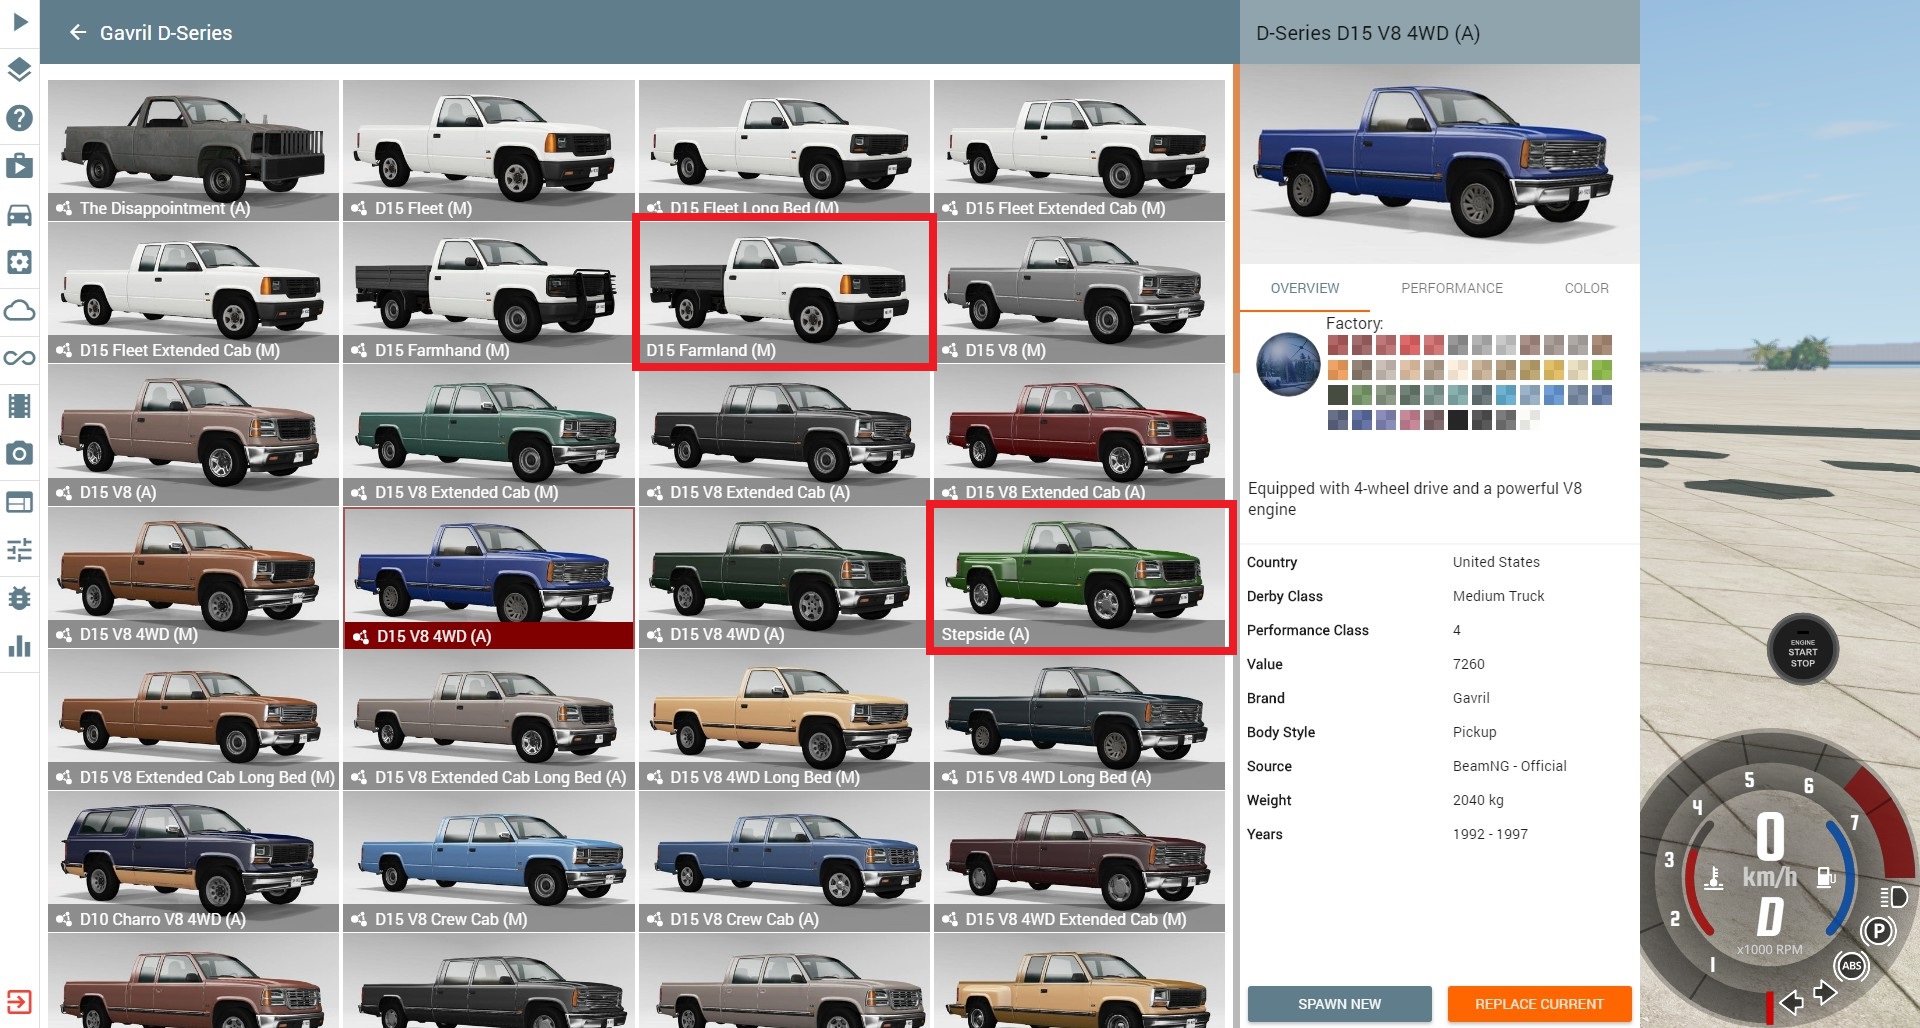Screen dimensions: 1920x1028
Task: Select the D15 V8 Crew Cab (A)
Action: point(784,861)
